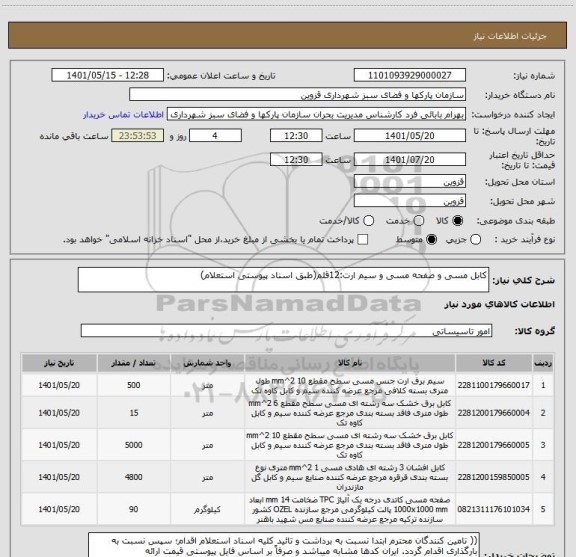Click the واحد شمارش column header
Screen dimensions: 576x557
point(208,363)
